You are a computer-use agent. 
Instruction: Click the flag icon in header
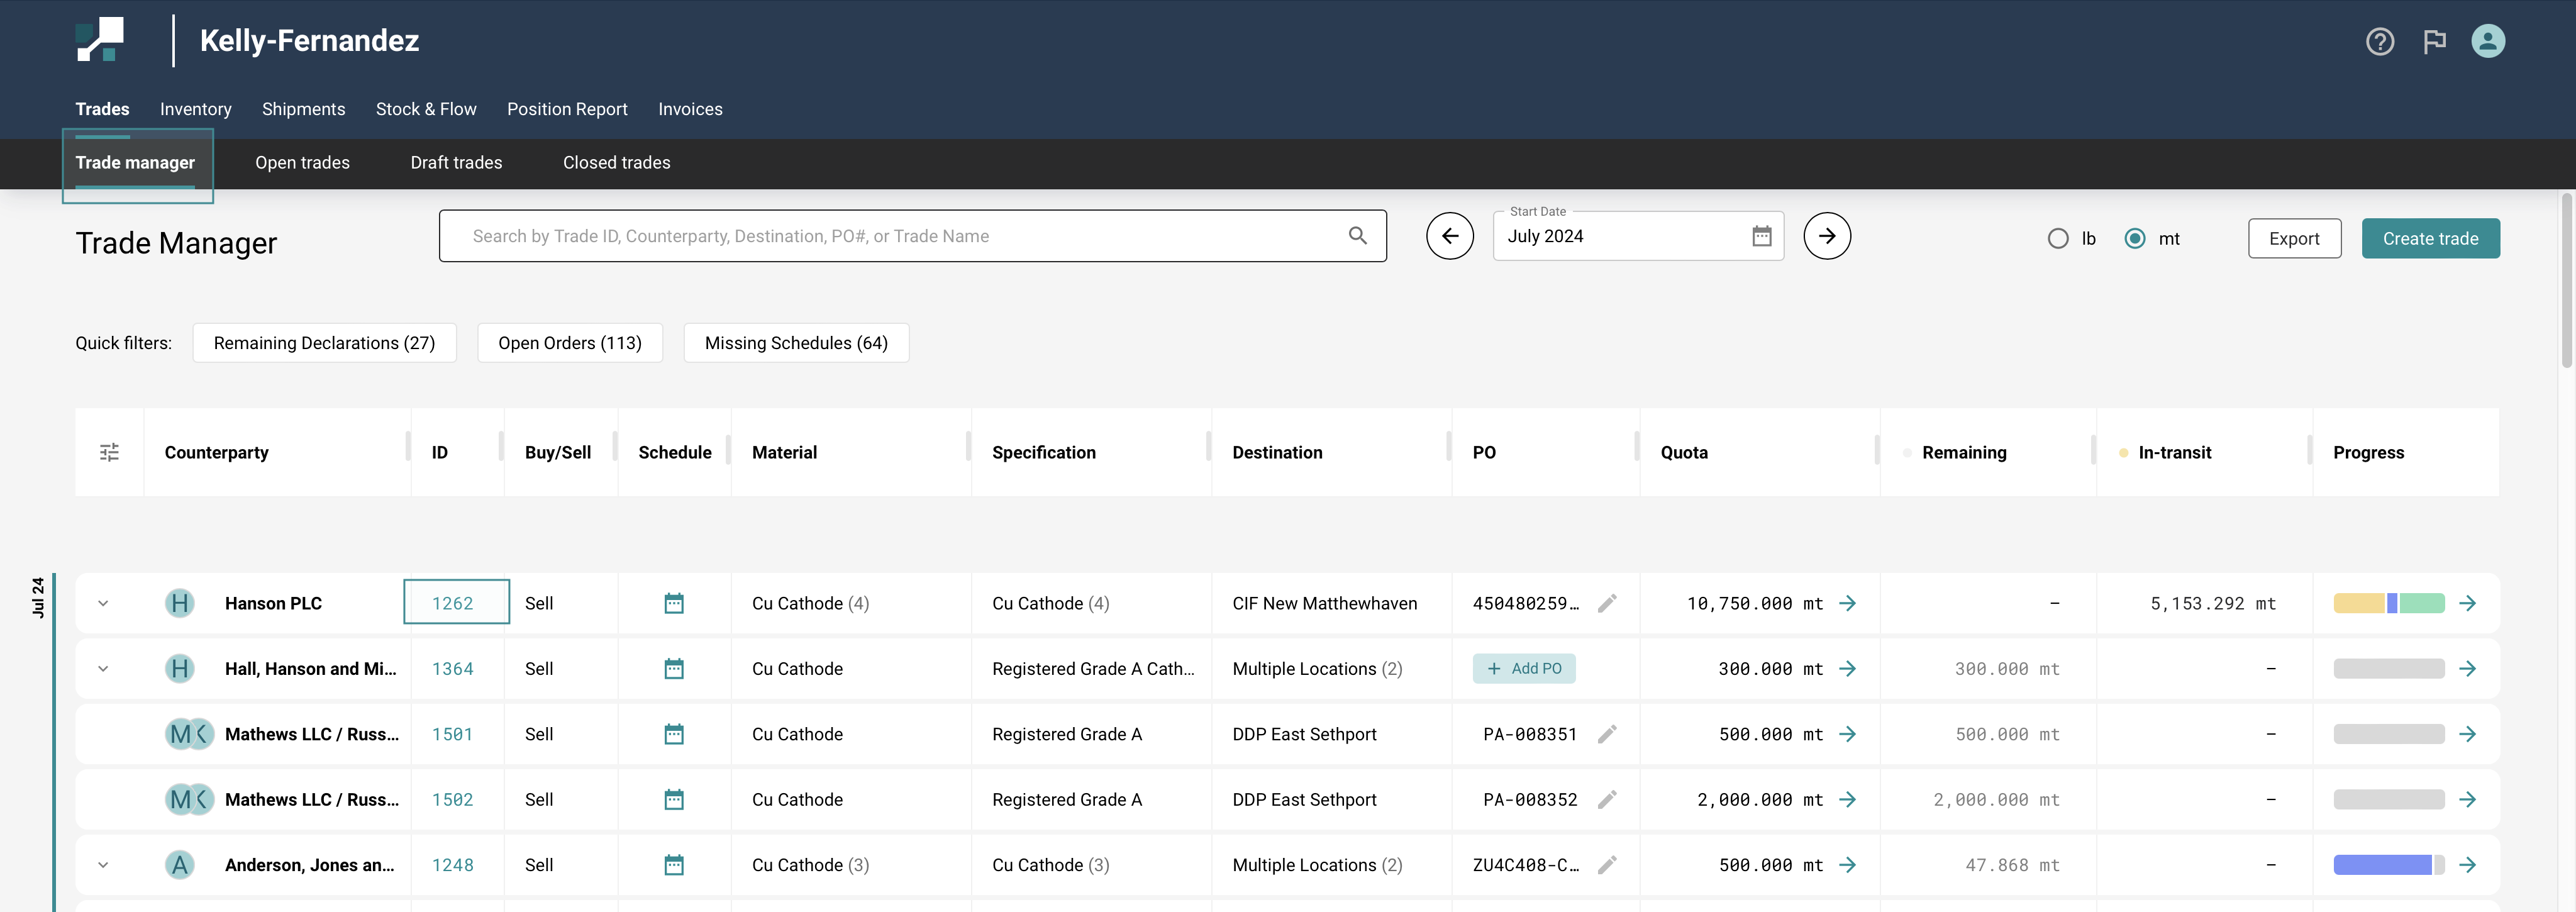coord(2434,41)
